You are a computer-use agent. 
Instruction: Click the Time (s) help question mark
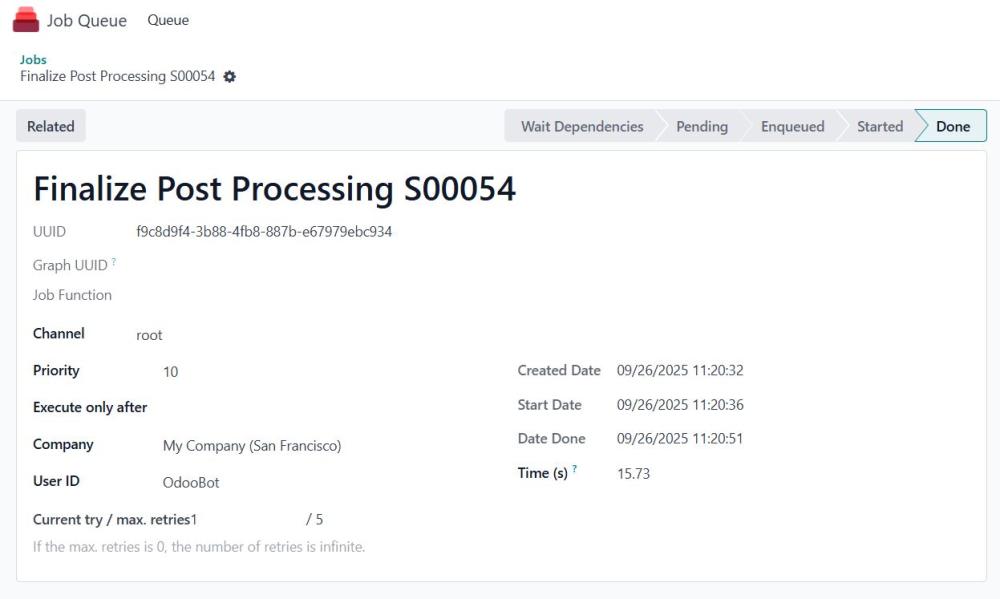click(575, 469)
